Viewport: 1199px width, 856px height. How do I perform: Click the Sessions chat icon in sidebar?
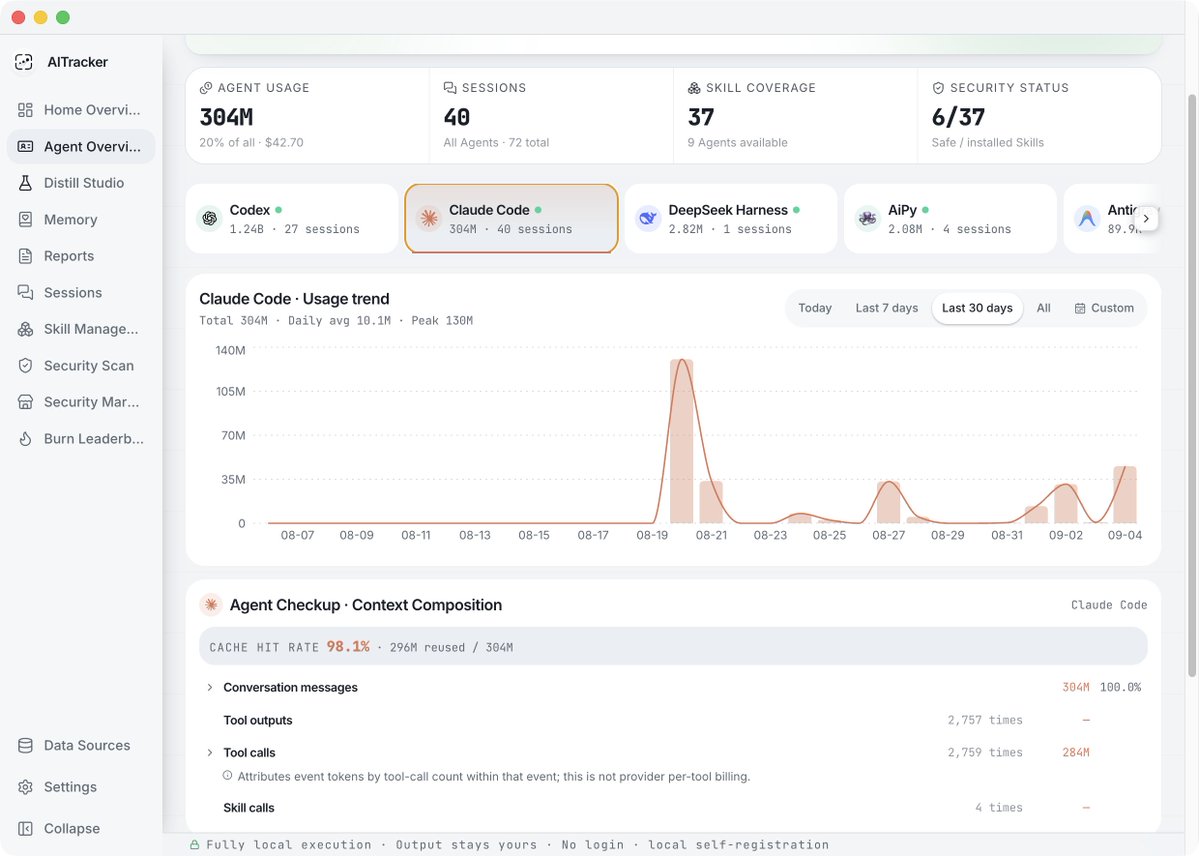(x=25, y=292)
